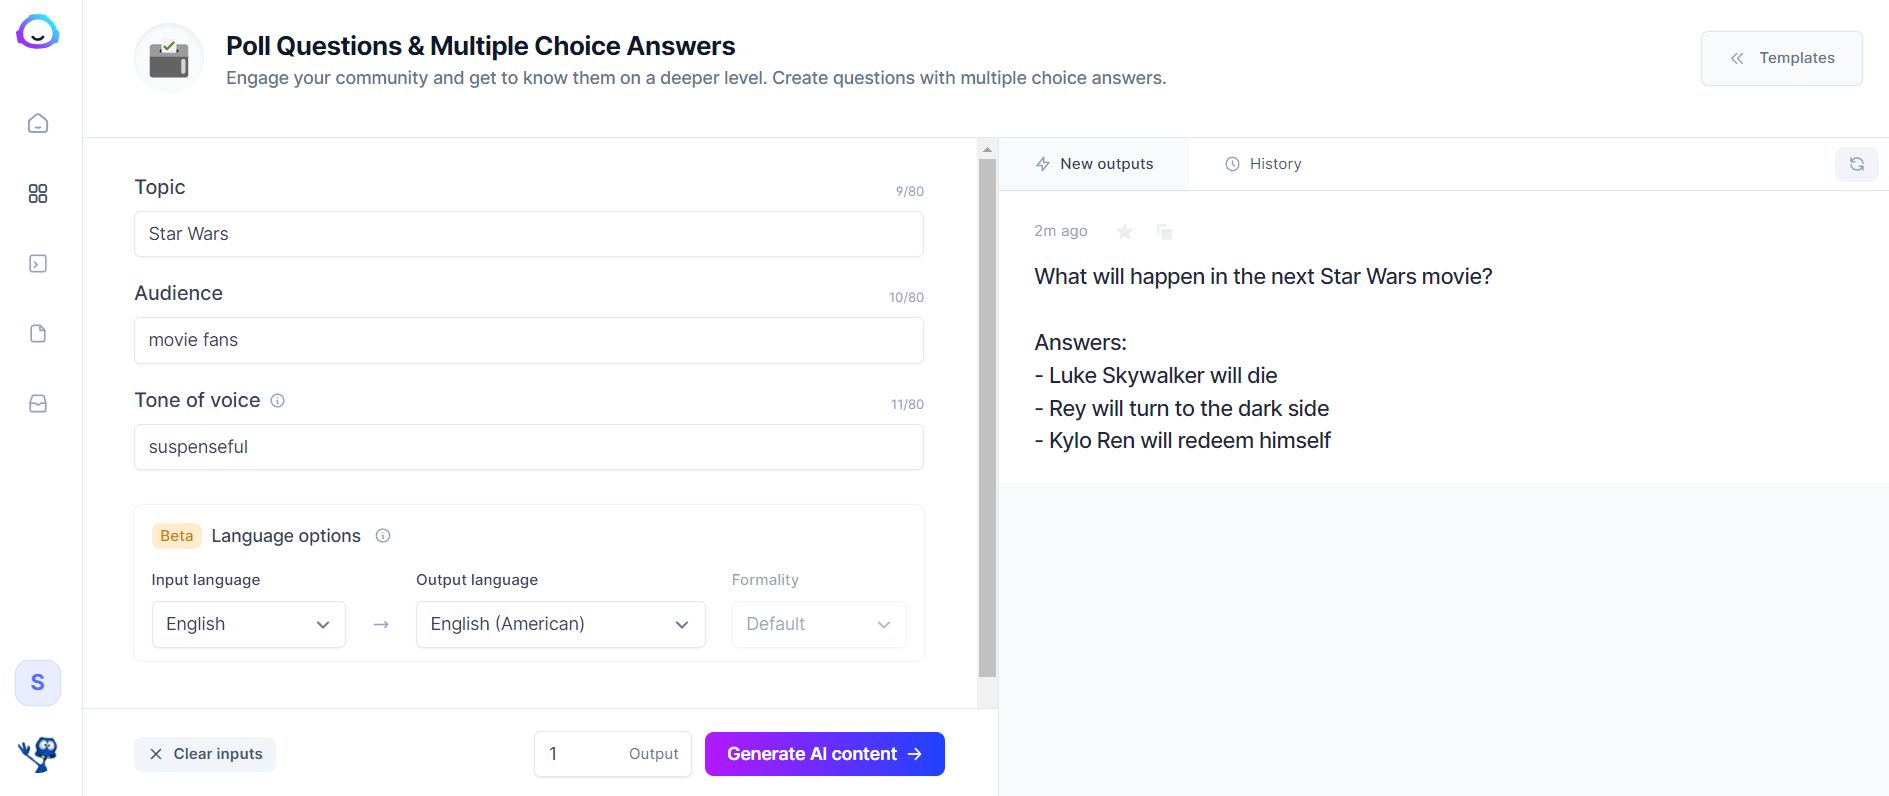Viewport: 1889px width, 796px height.
Task: Click the Clear inputs button
Action: click(205, 754)
